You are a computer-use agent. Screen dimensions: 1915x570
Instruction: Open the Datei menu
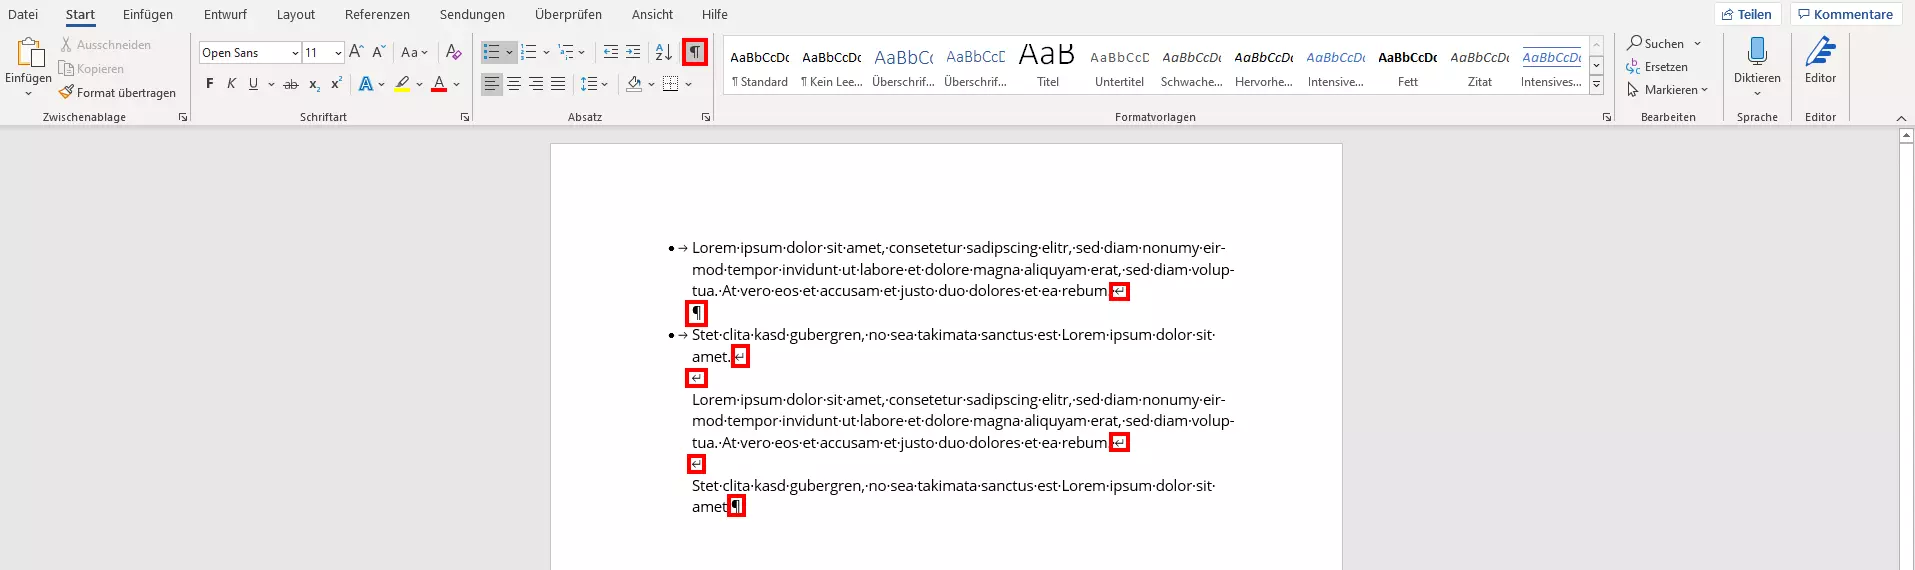tap(23, 14)
